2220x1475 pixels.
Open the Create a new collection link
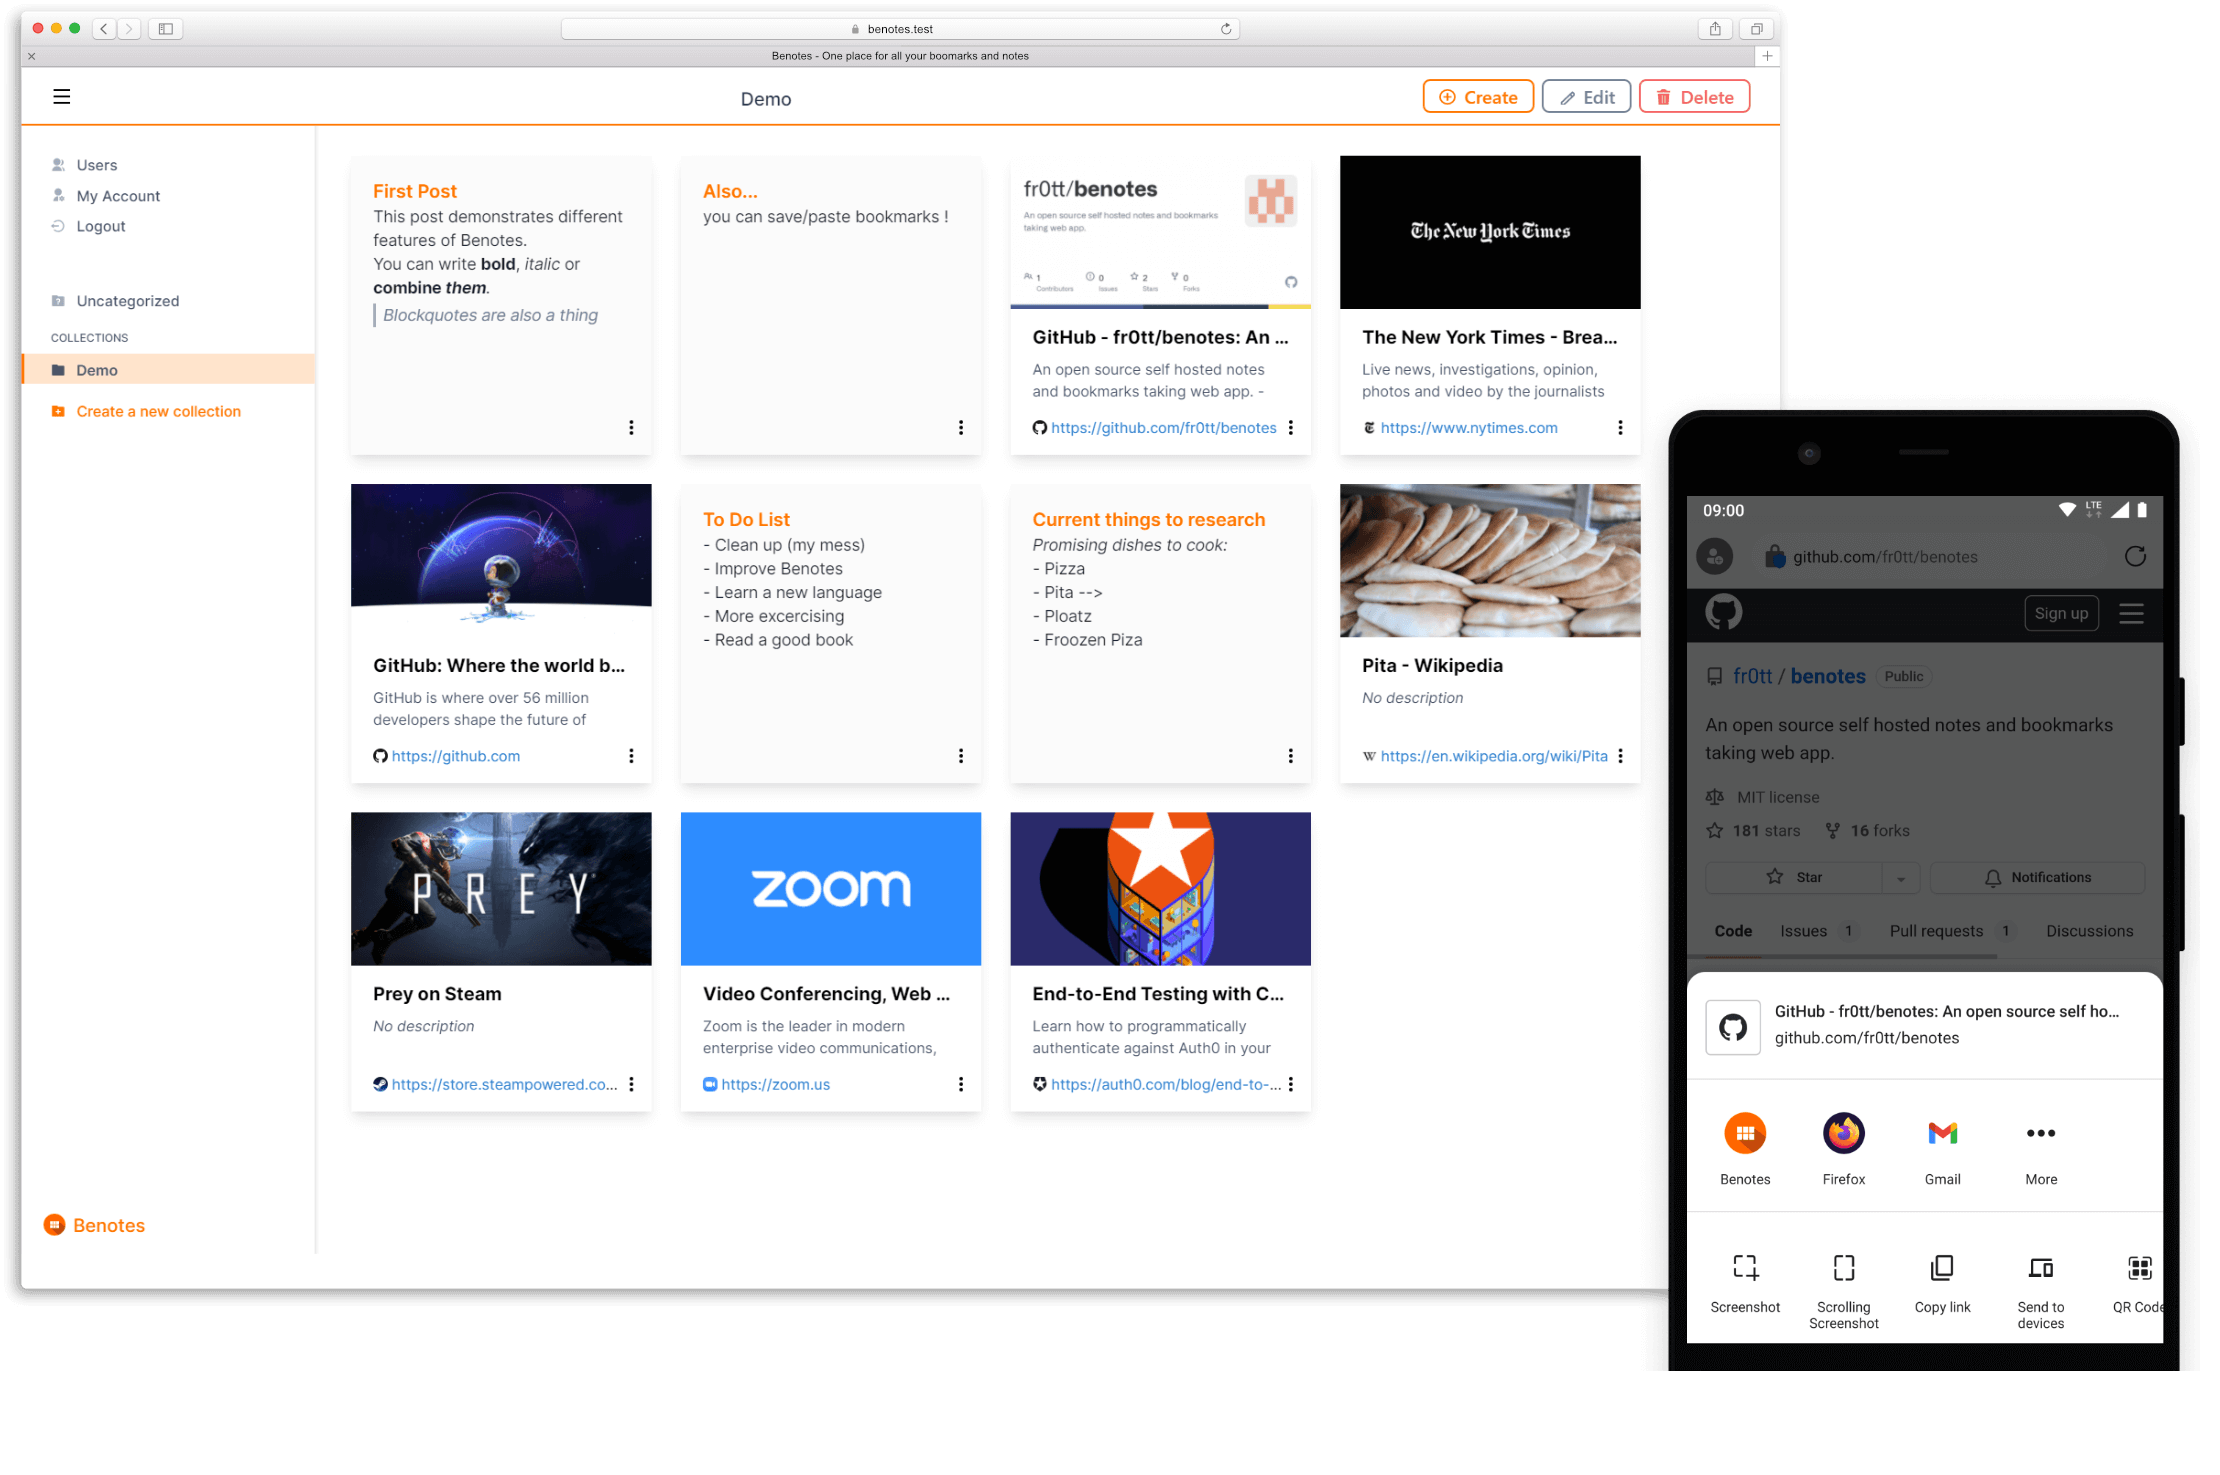tap(160, 410)
